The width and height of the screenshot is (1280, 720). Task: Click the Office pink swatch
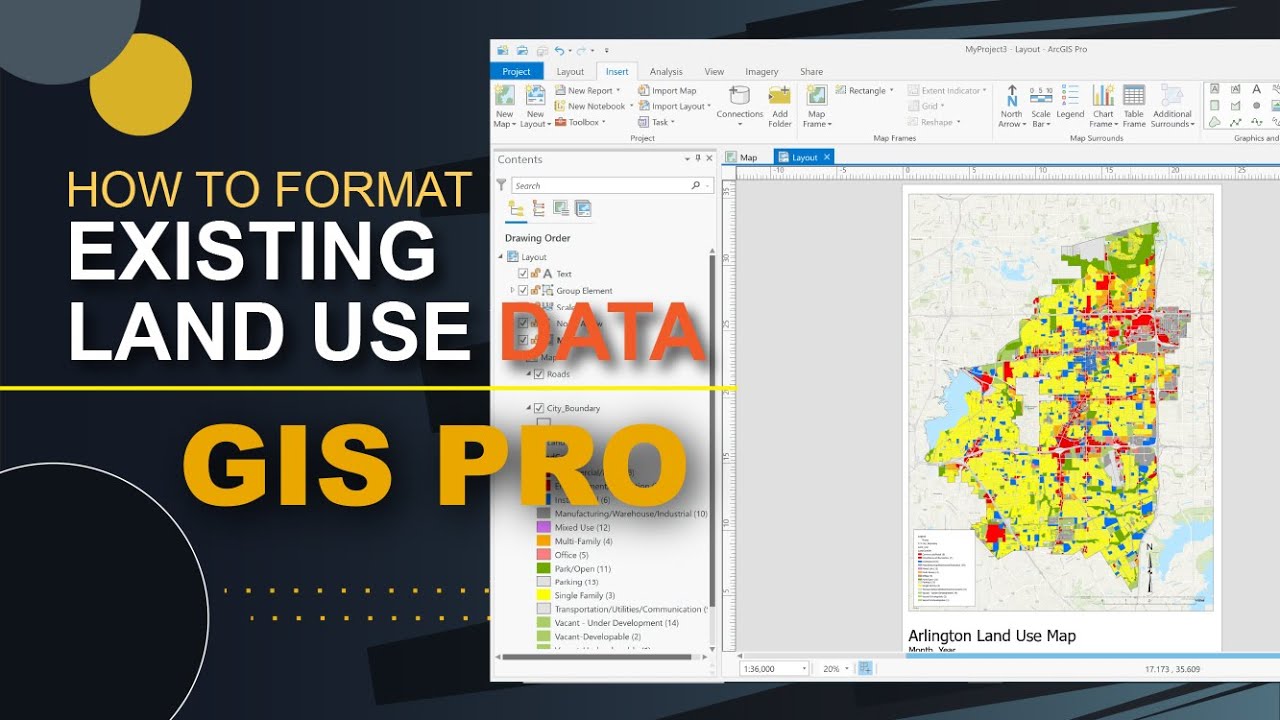[x=544, y=554]
